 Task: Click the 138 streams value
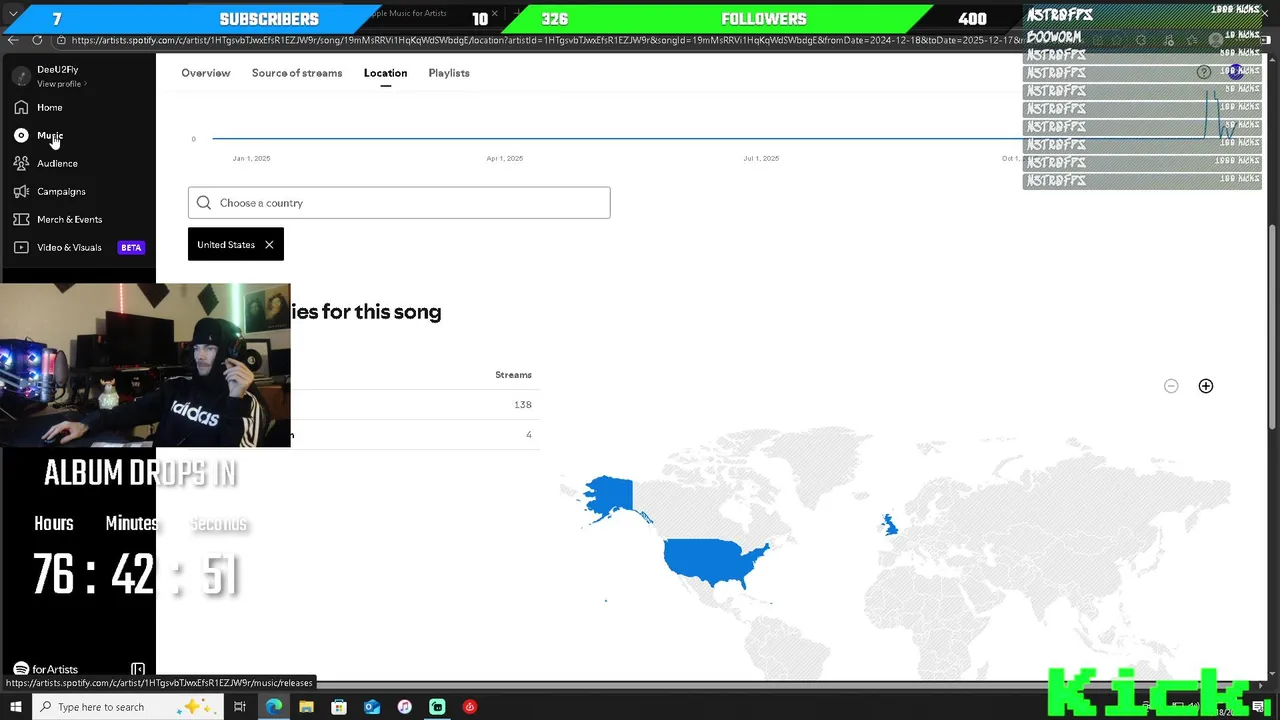523,405
